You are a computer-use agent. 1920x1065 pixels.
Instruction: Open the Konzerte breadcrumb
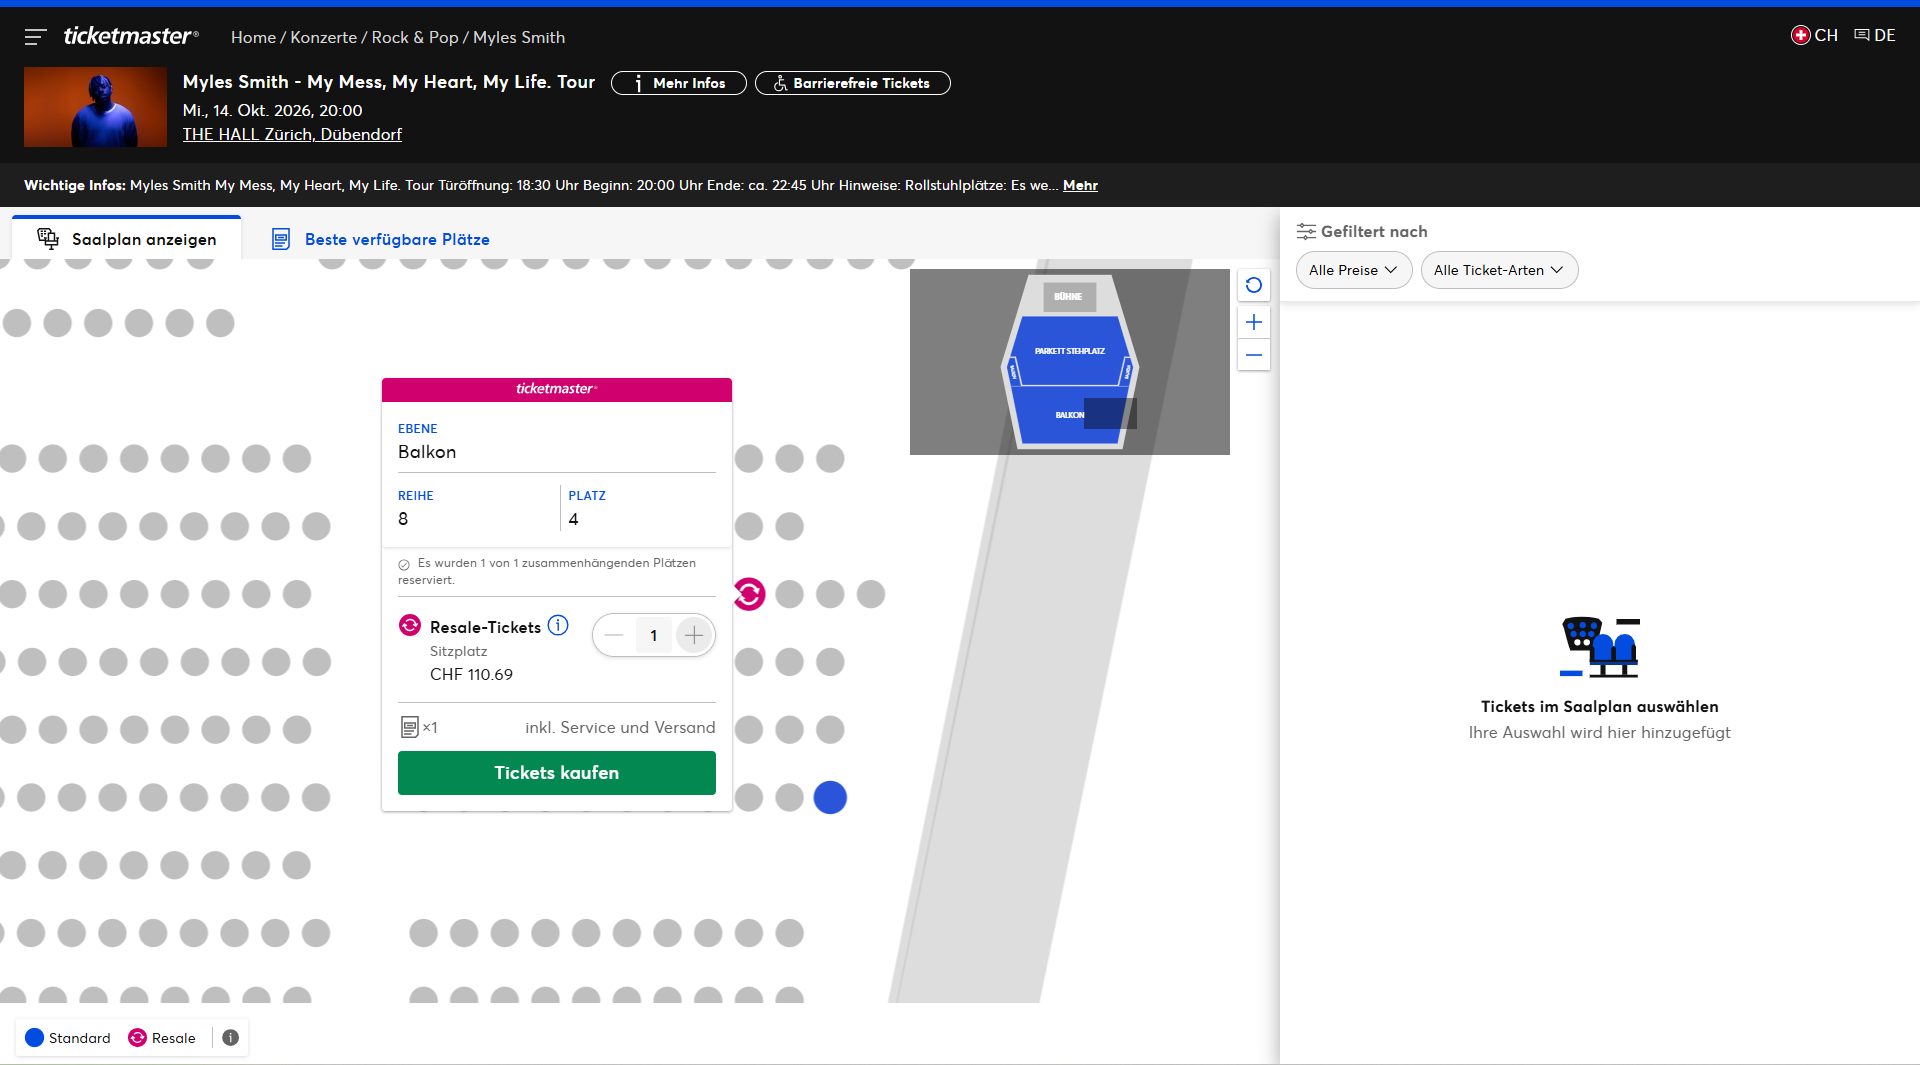[323, 37]
